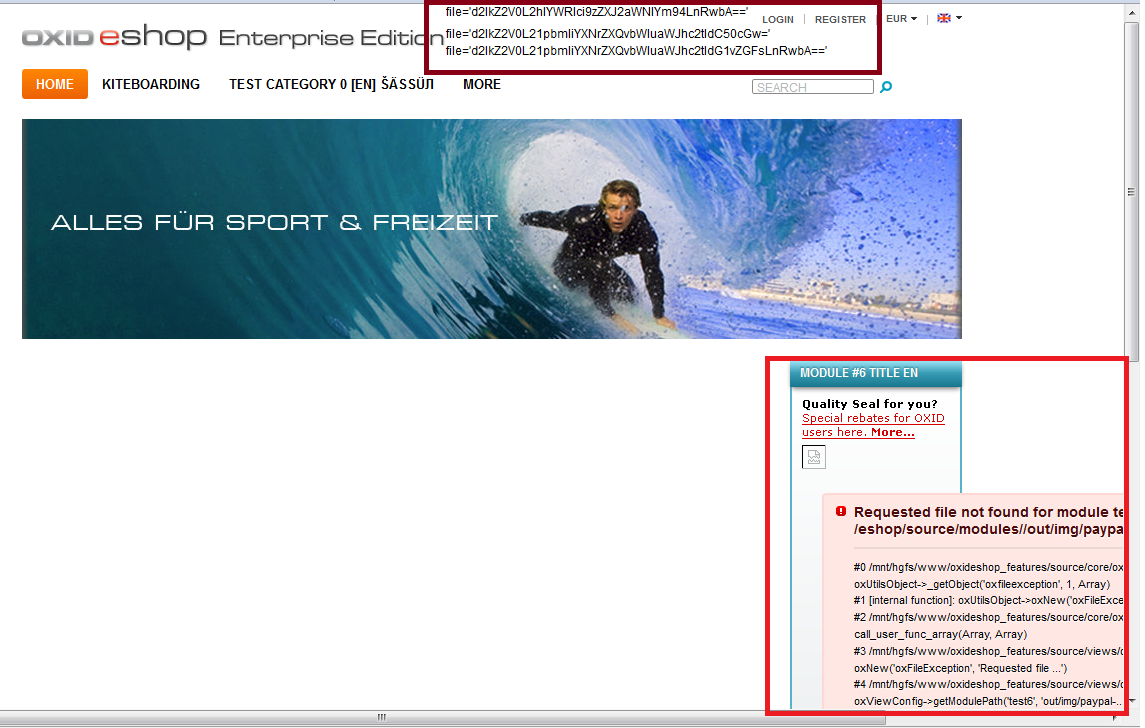Focus the SEARCH input field
Image resolution: width=1145 pixels, height=728 pixels.
(812, 88)
